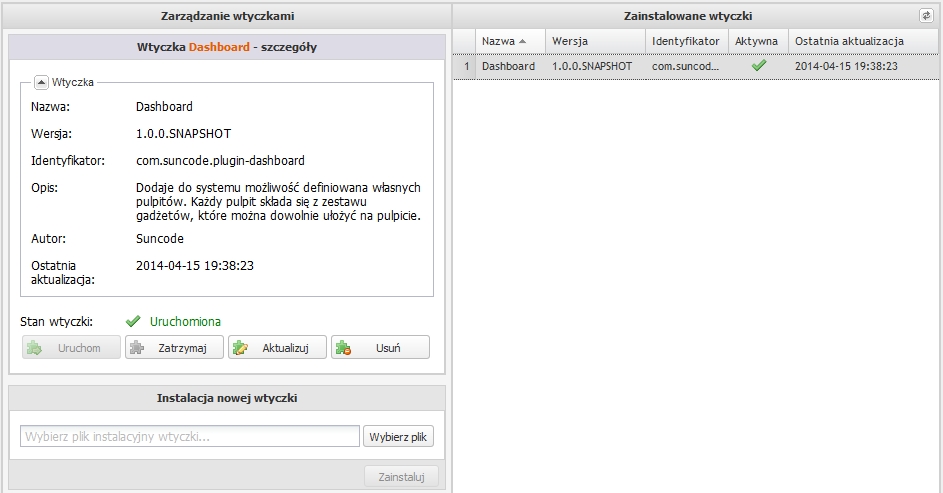Click the Wybierz plik button
Screen dimensions: 943x493
pos(398,436)
